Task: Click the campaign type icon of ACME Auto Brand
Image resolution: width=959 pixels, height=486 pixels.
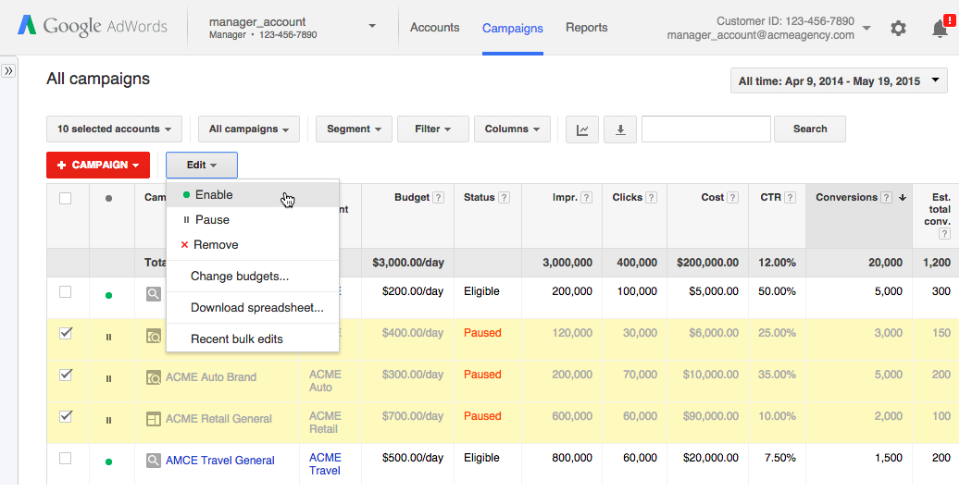Action: pos(153,377)
